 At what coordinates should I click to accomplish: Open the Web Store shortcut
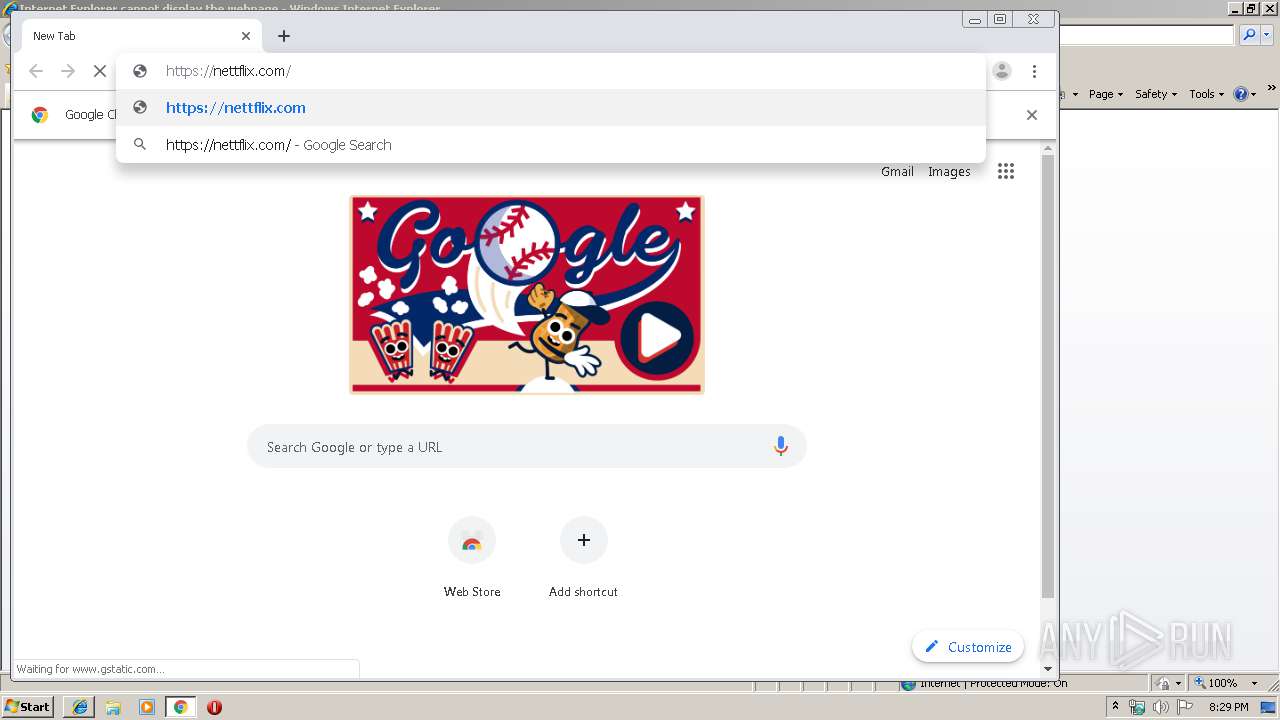coord(472,558)
